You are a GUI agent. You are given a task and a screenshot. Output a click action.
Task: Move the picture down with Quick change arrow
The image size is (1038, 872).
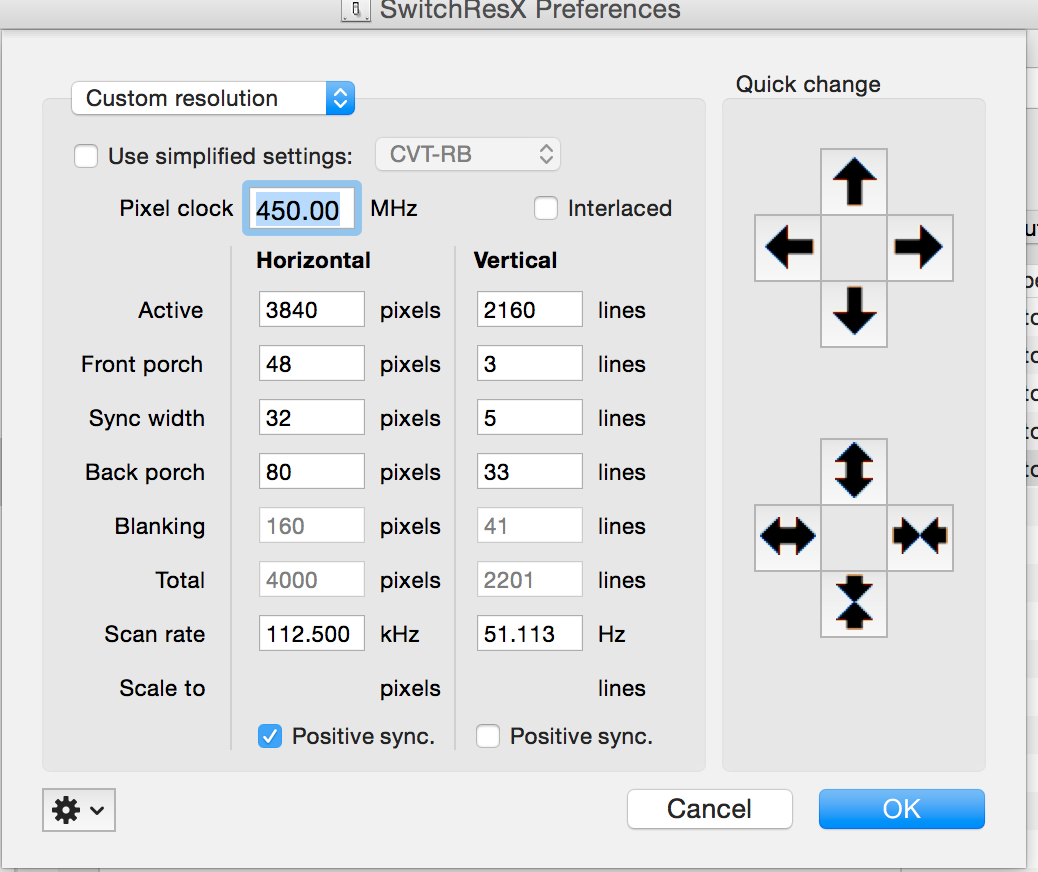pos(854,313)
